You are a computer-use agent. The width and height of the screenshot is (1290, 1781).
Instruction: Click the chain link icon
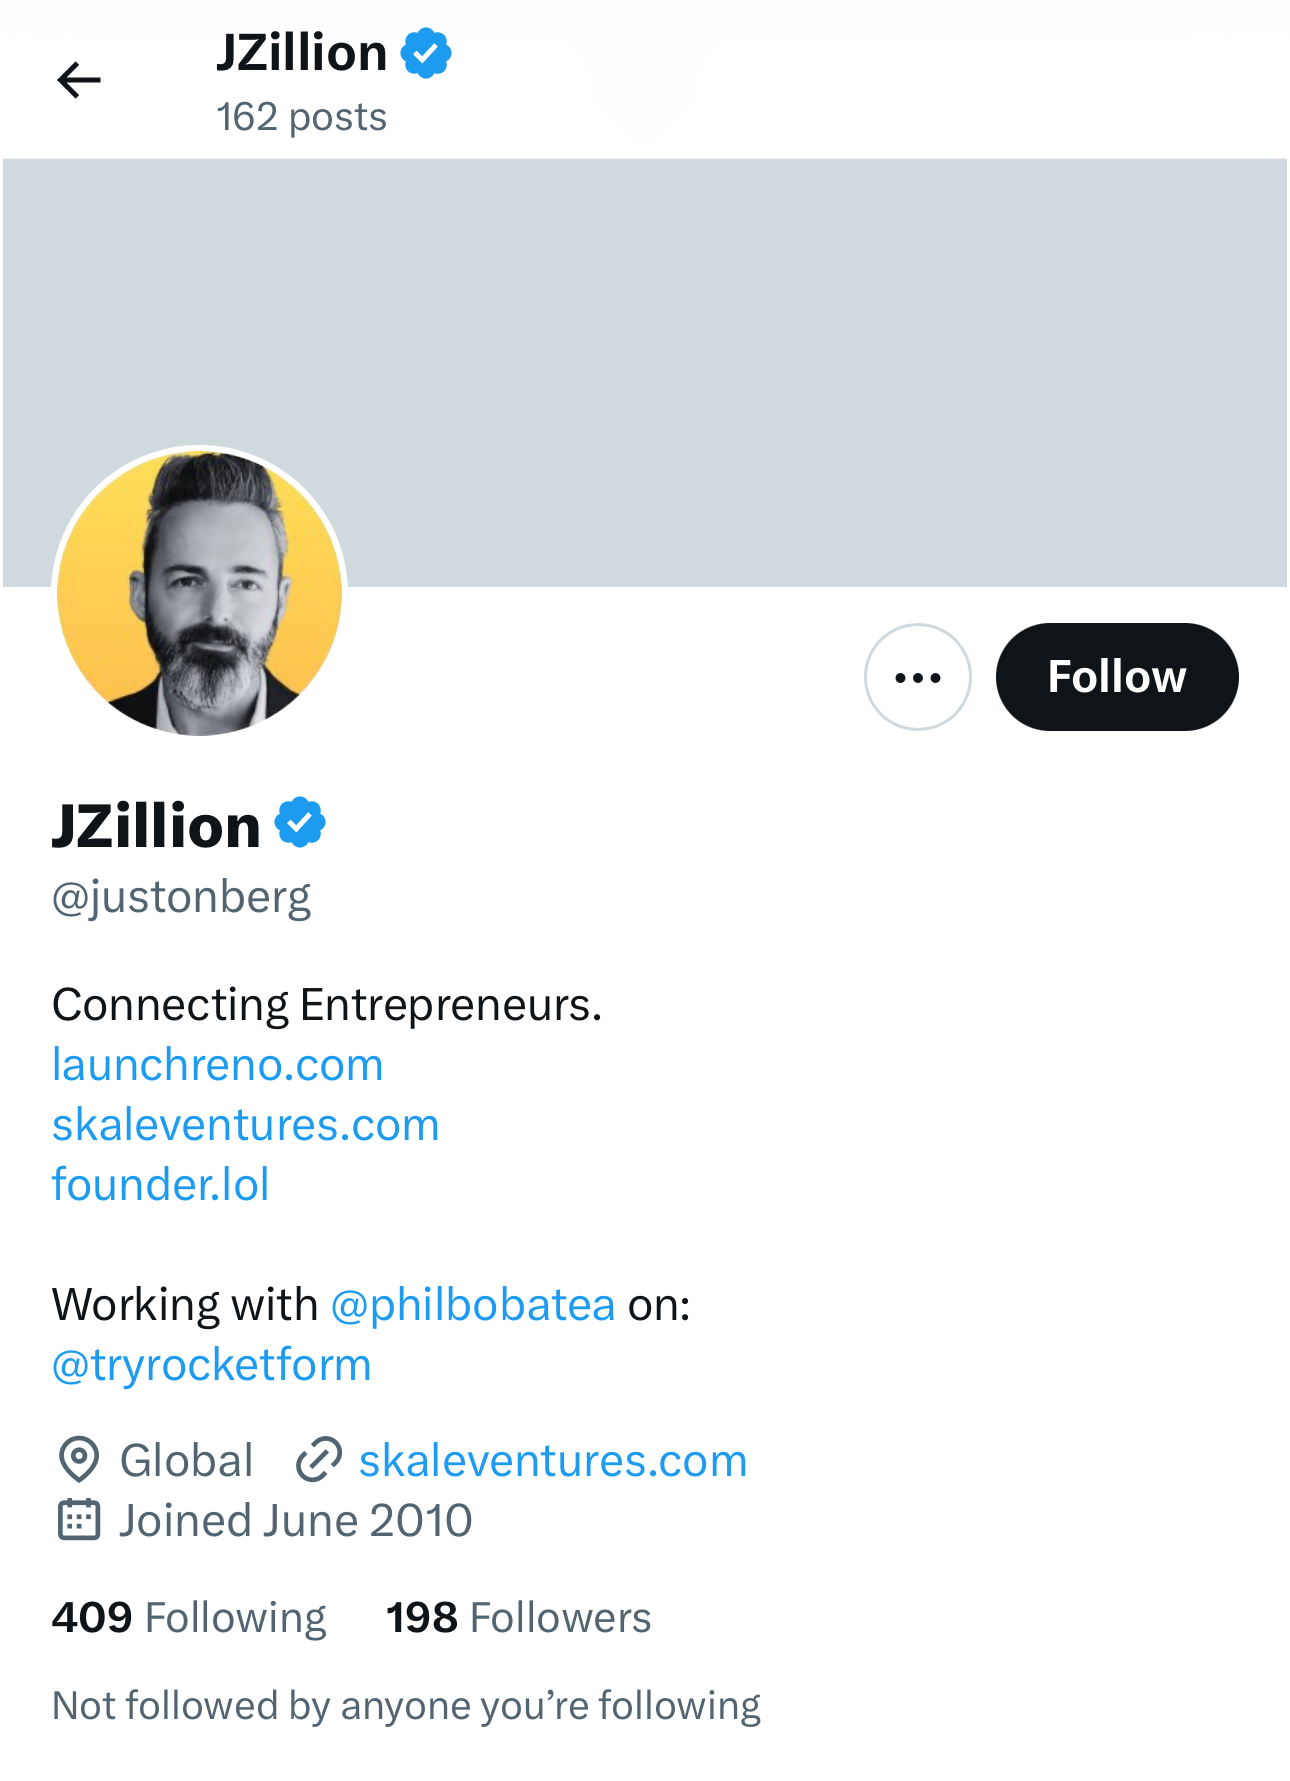click(319, 1460)
